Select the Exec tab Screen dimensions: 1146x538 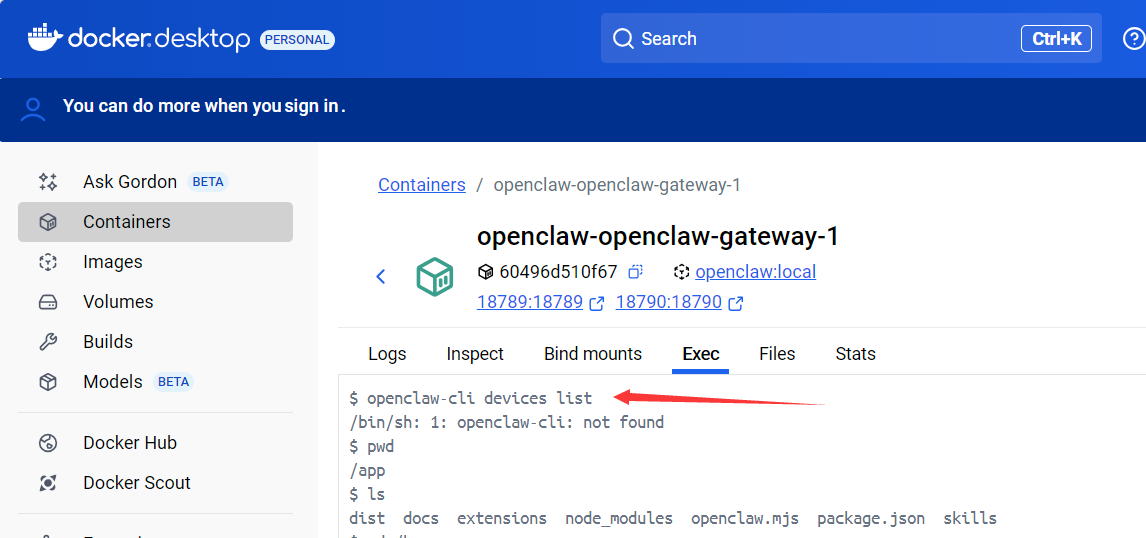[701, 354]
